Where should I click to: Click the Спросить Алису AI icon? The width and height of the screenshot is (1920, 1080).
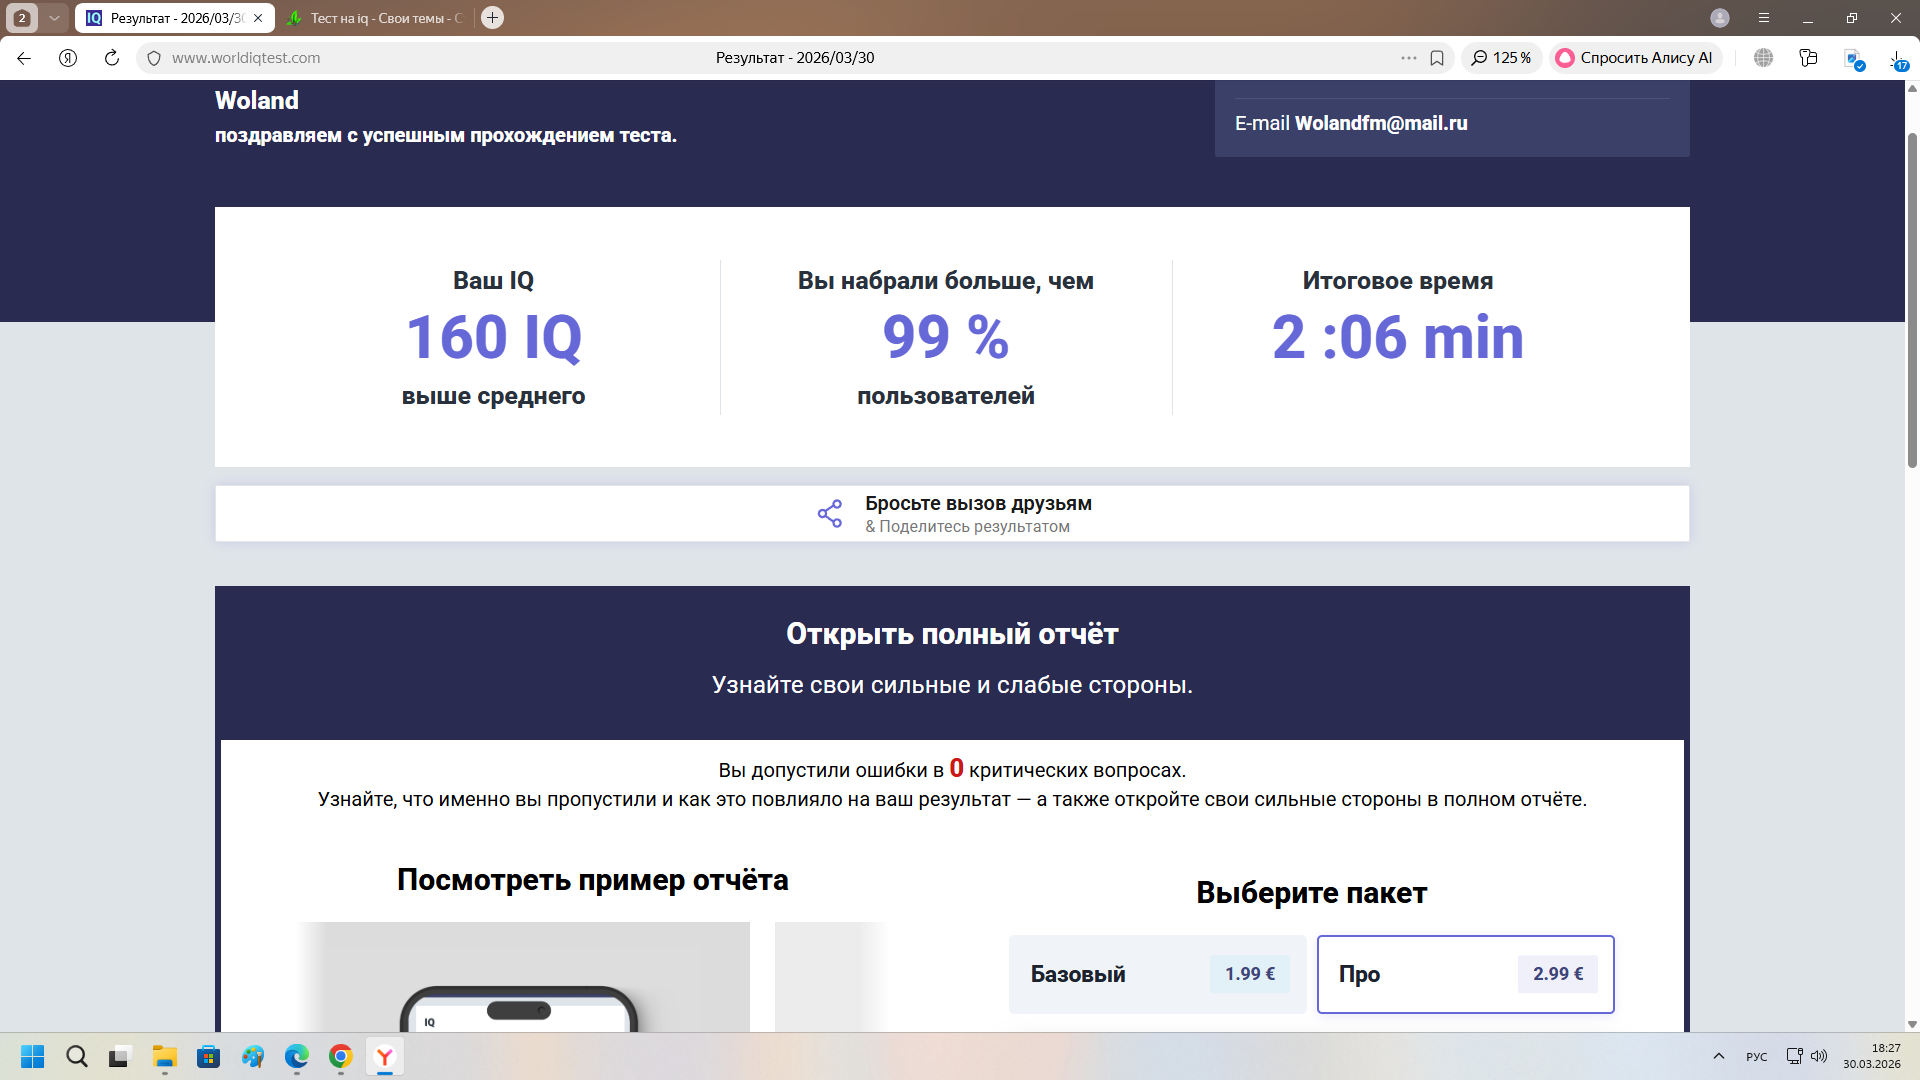(1565, 57)
